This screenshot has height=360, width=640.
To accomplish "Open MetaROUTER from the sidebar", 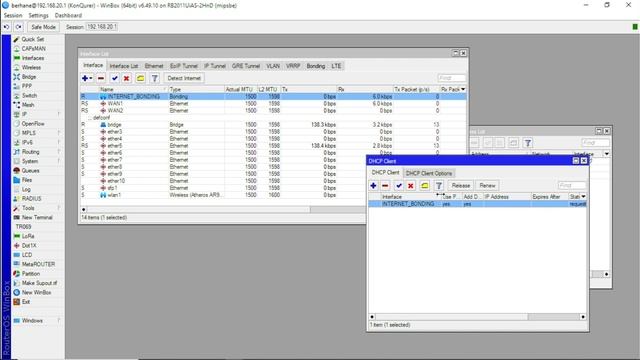I will point(38,264).
